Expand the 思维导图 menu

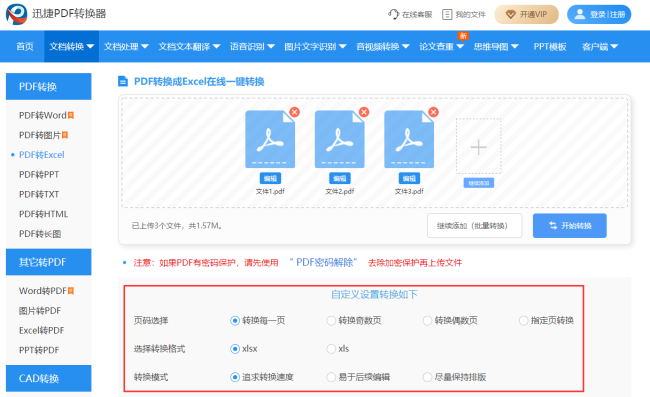pos(496,46)
